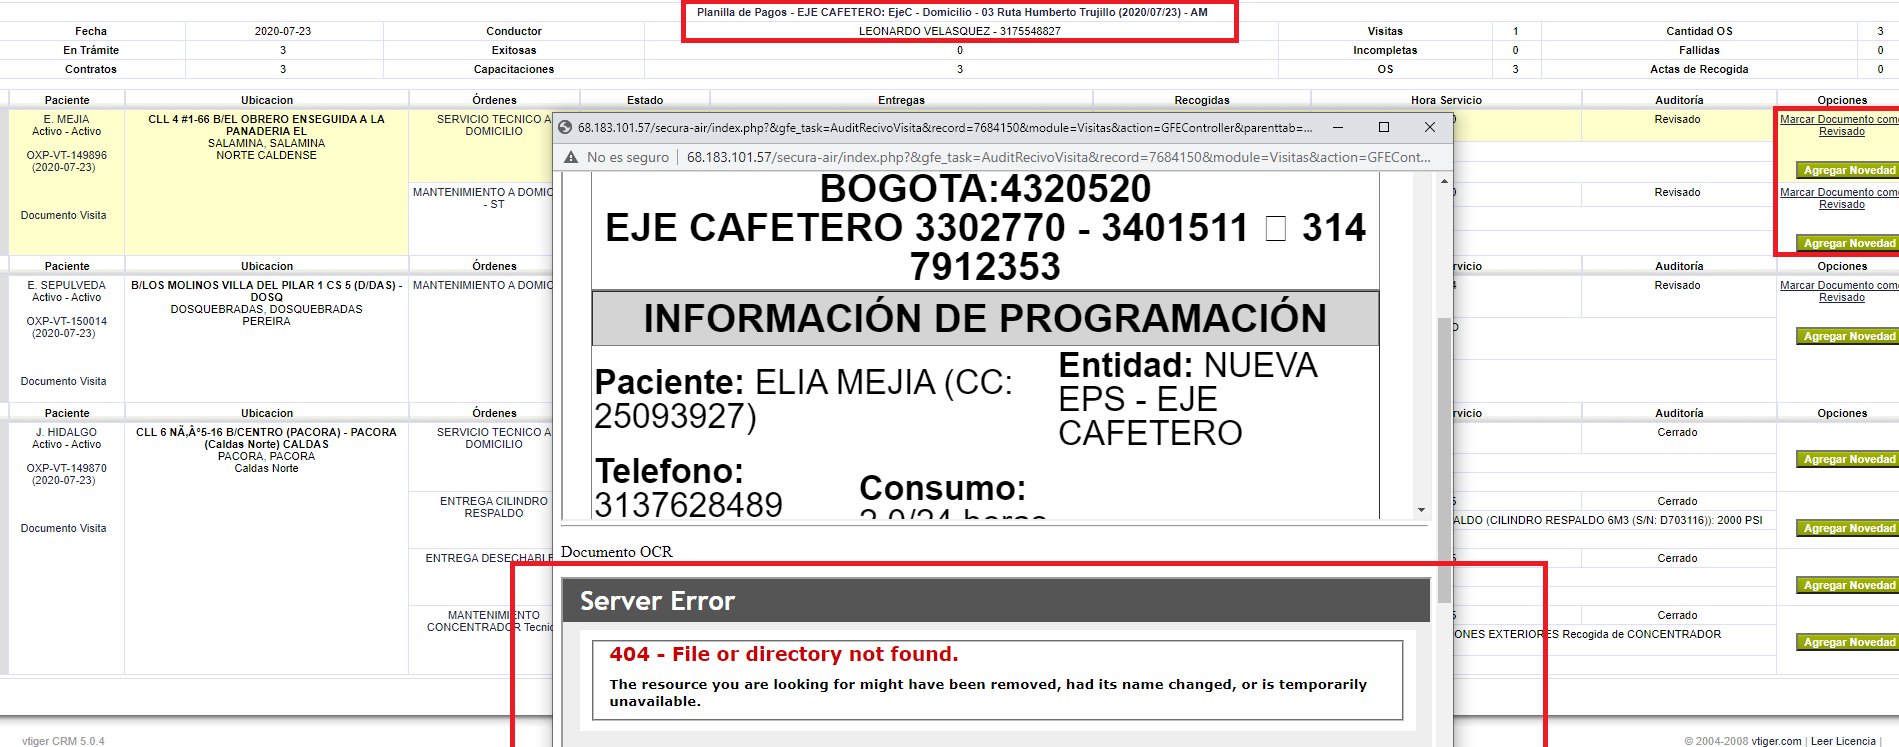
Task: Click the scroll-up arrow of the popup scrollbar
Action: 1444,181
